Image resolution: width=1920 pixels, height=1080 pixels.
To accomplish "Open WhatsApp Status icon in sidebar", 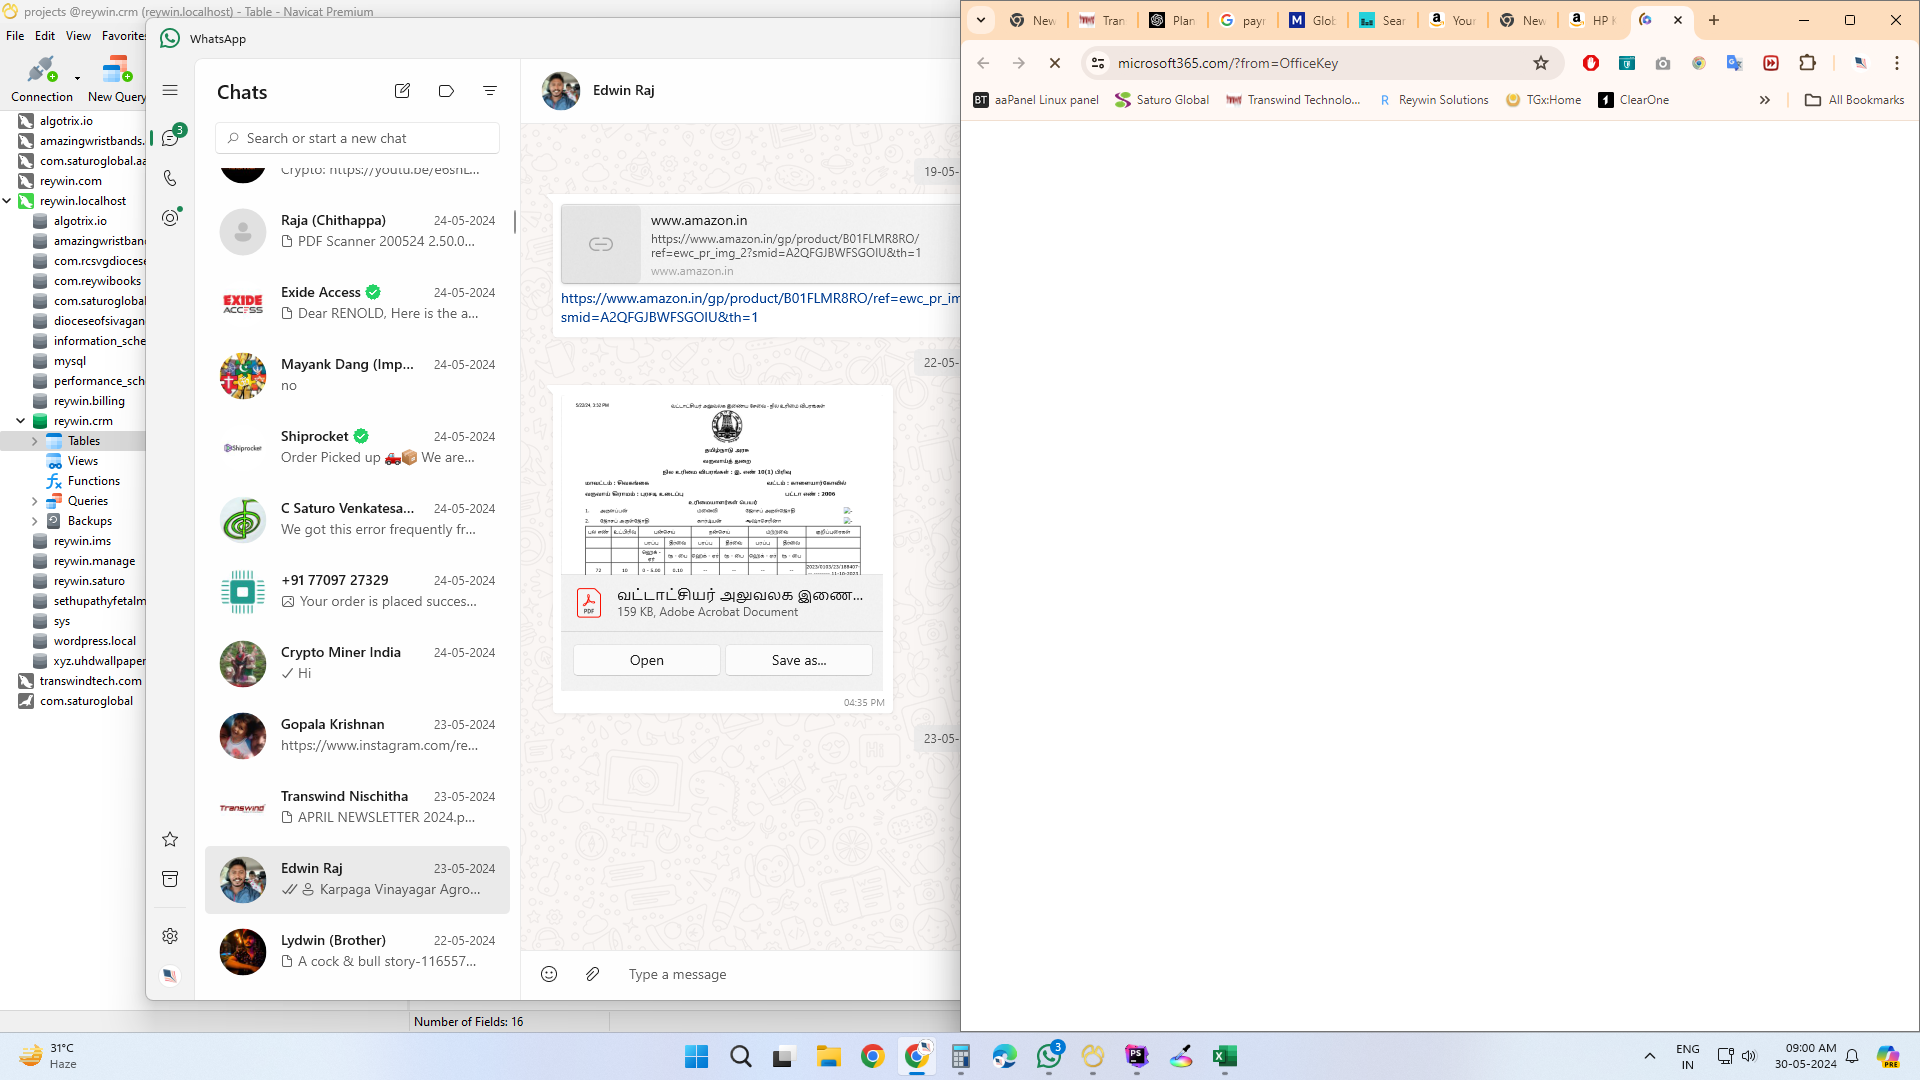I will click(x=170, y=218).
